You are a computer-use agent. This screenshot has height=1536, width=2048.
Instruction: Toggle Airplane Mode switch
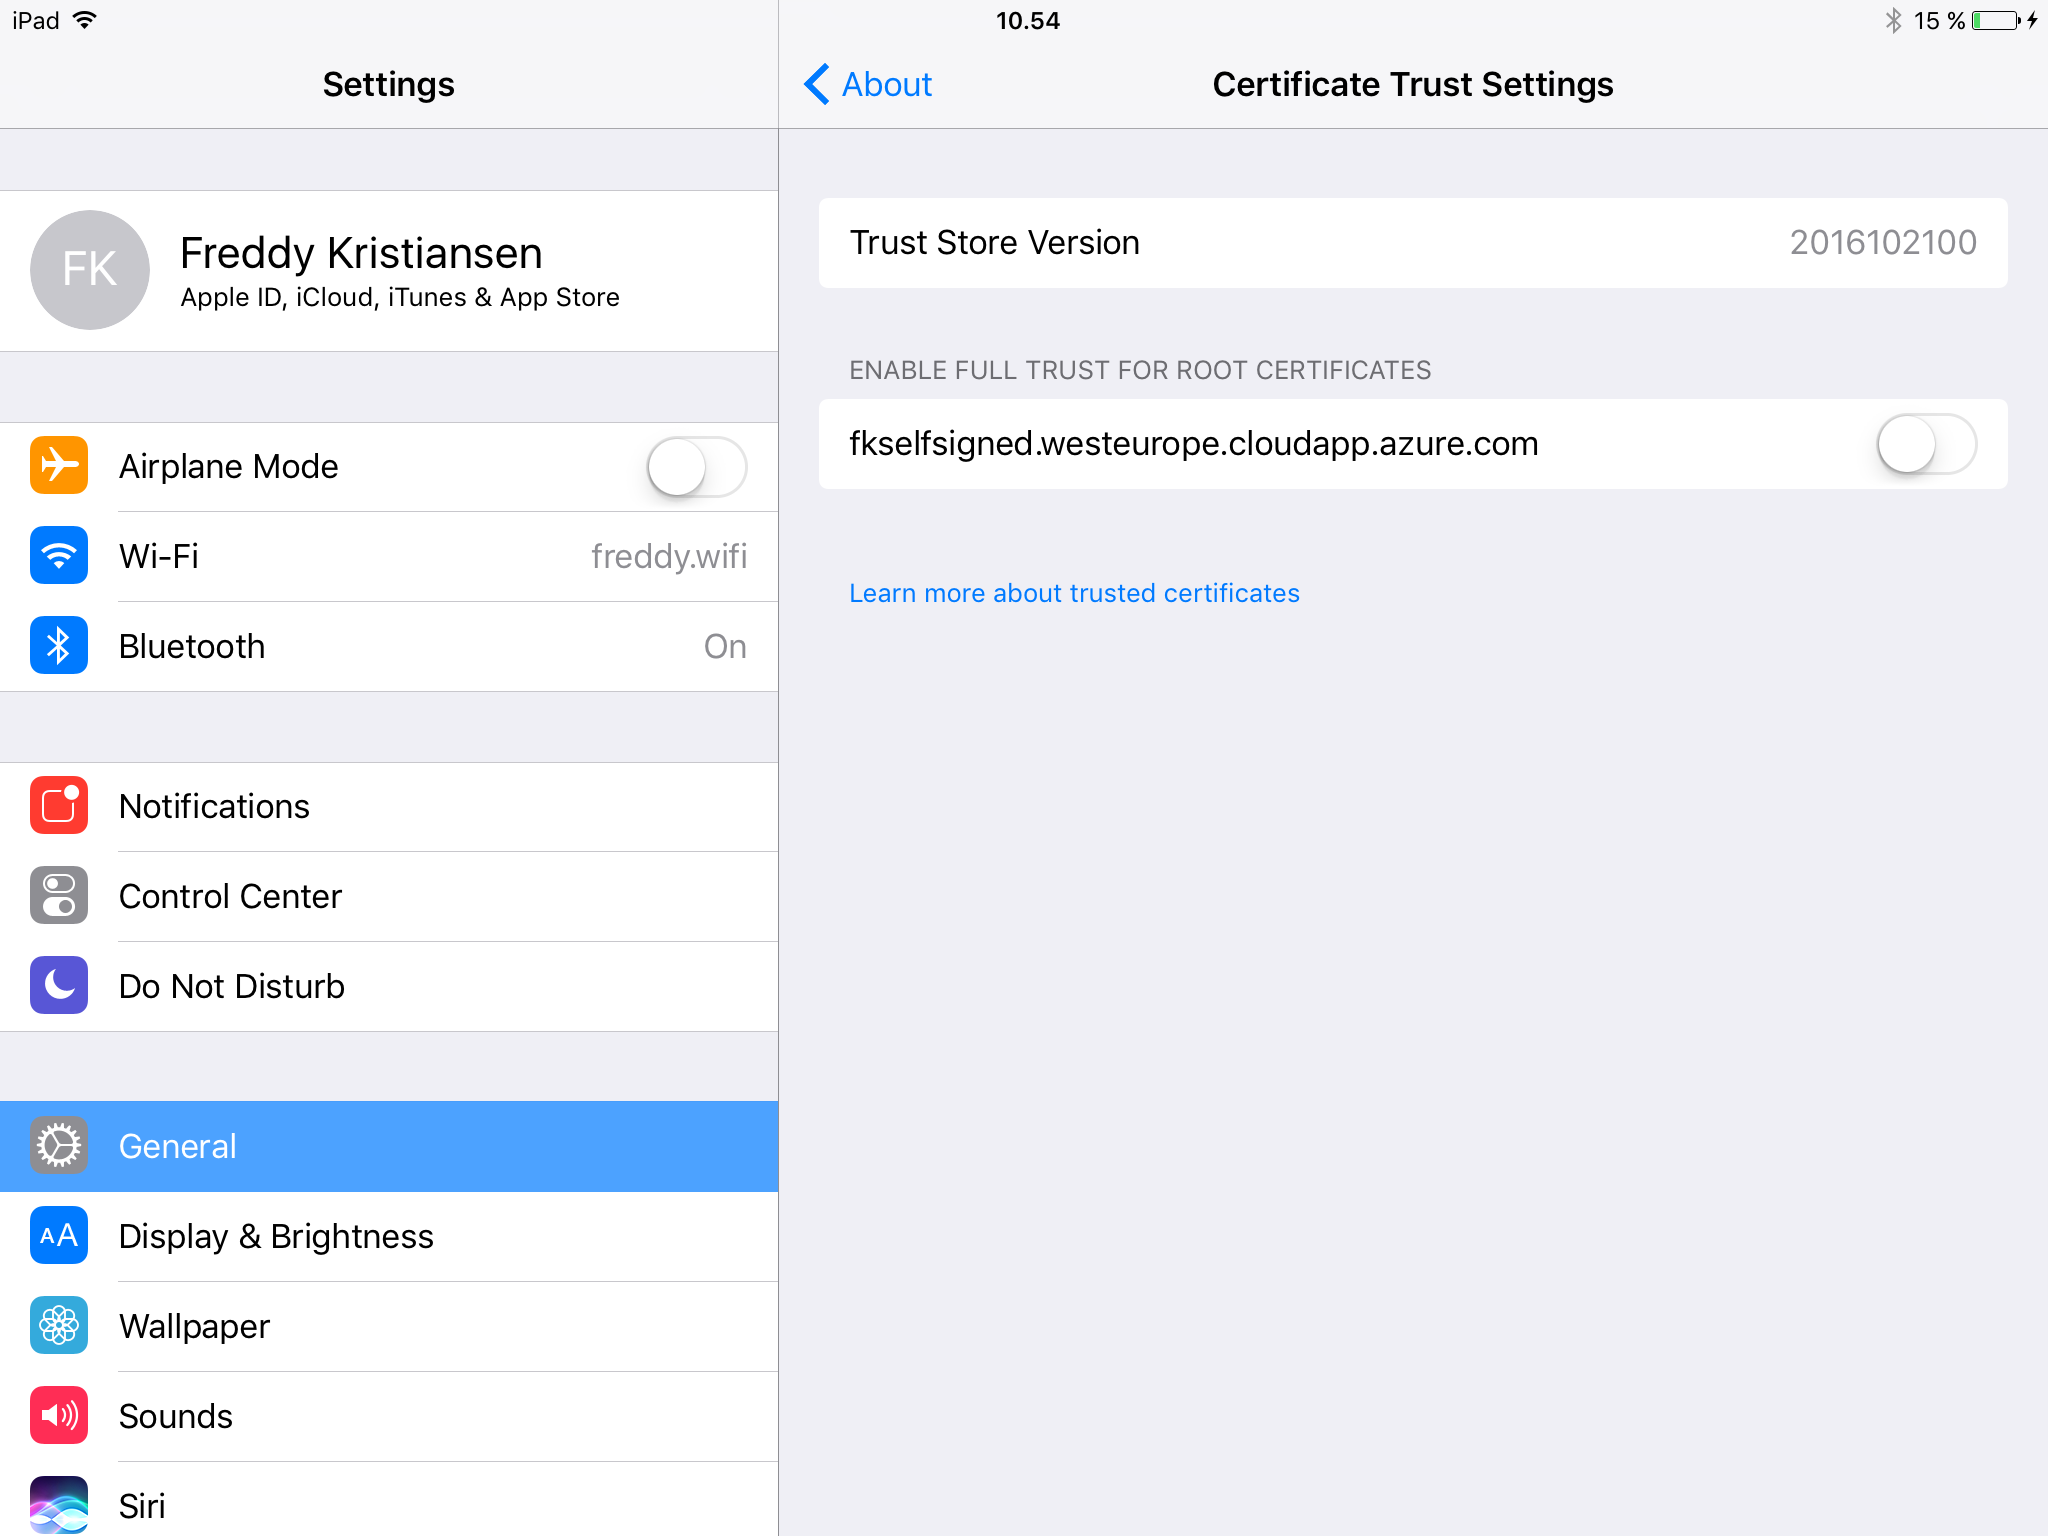point(696,467)
